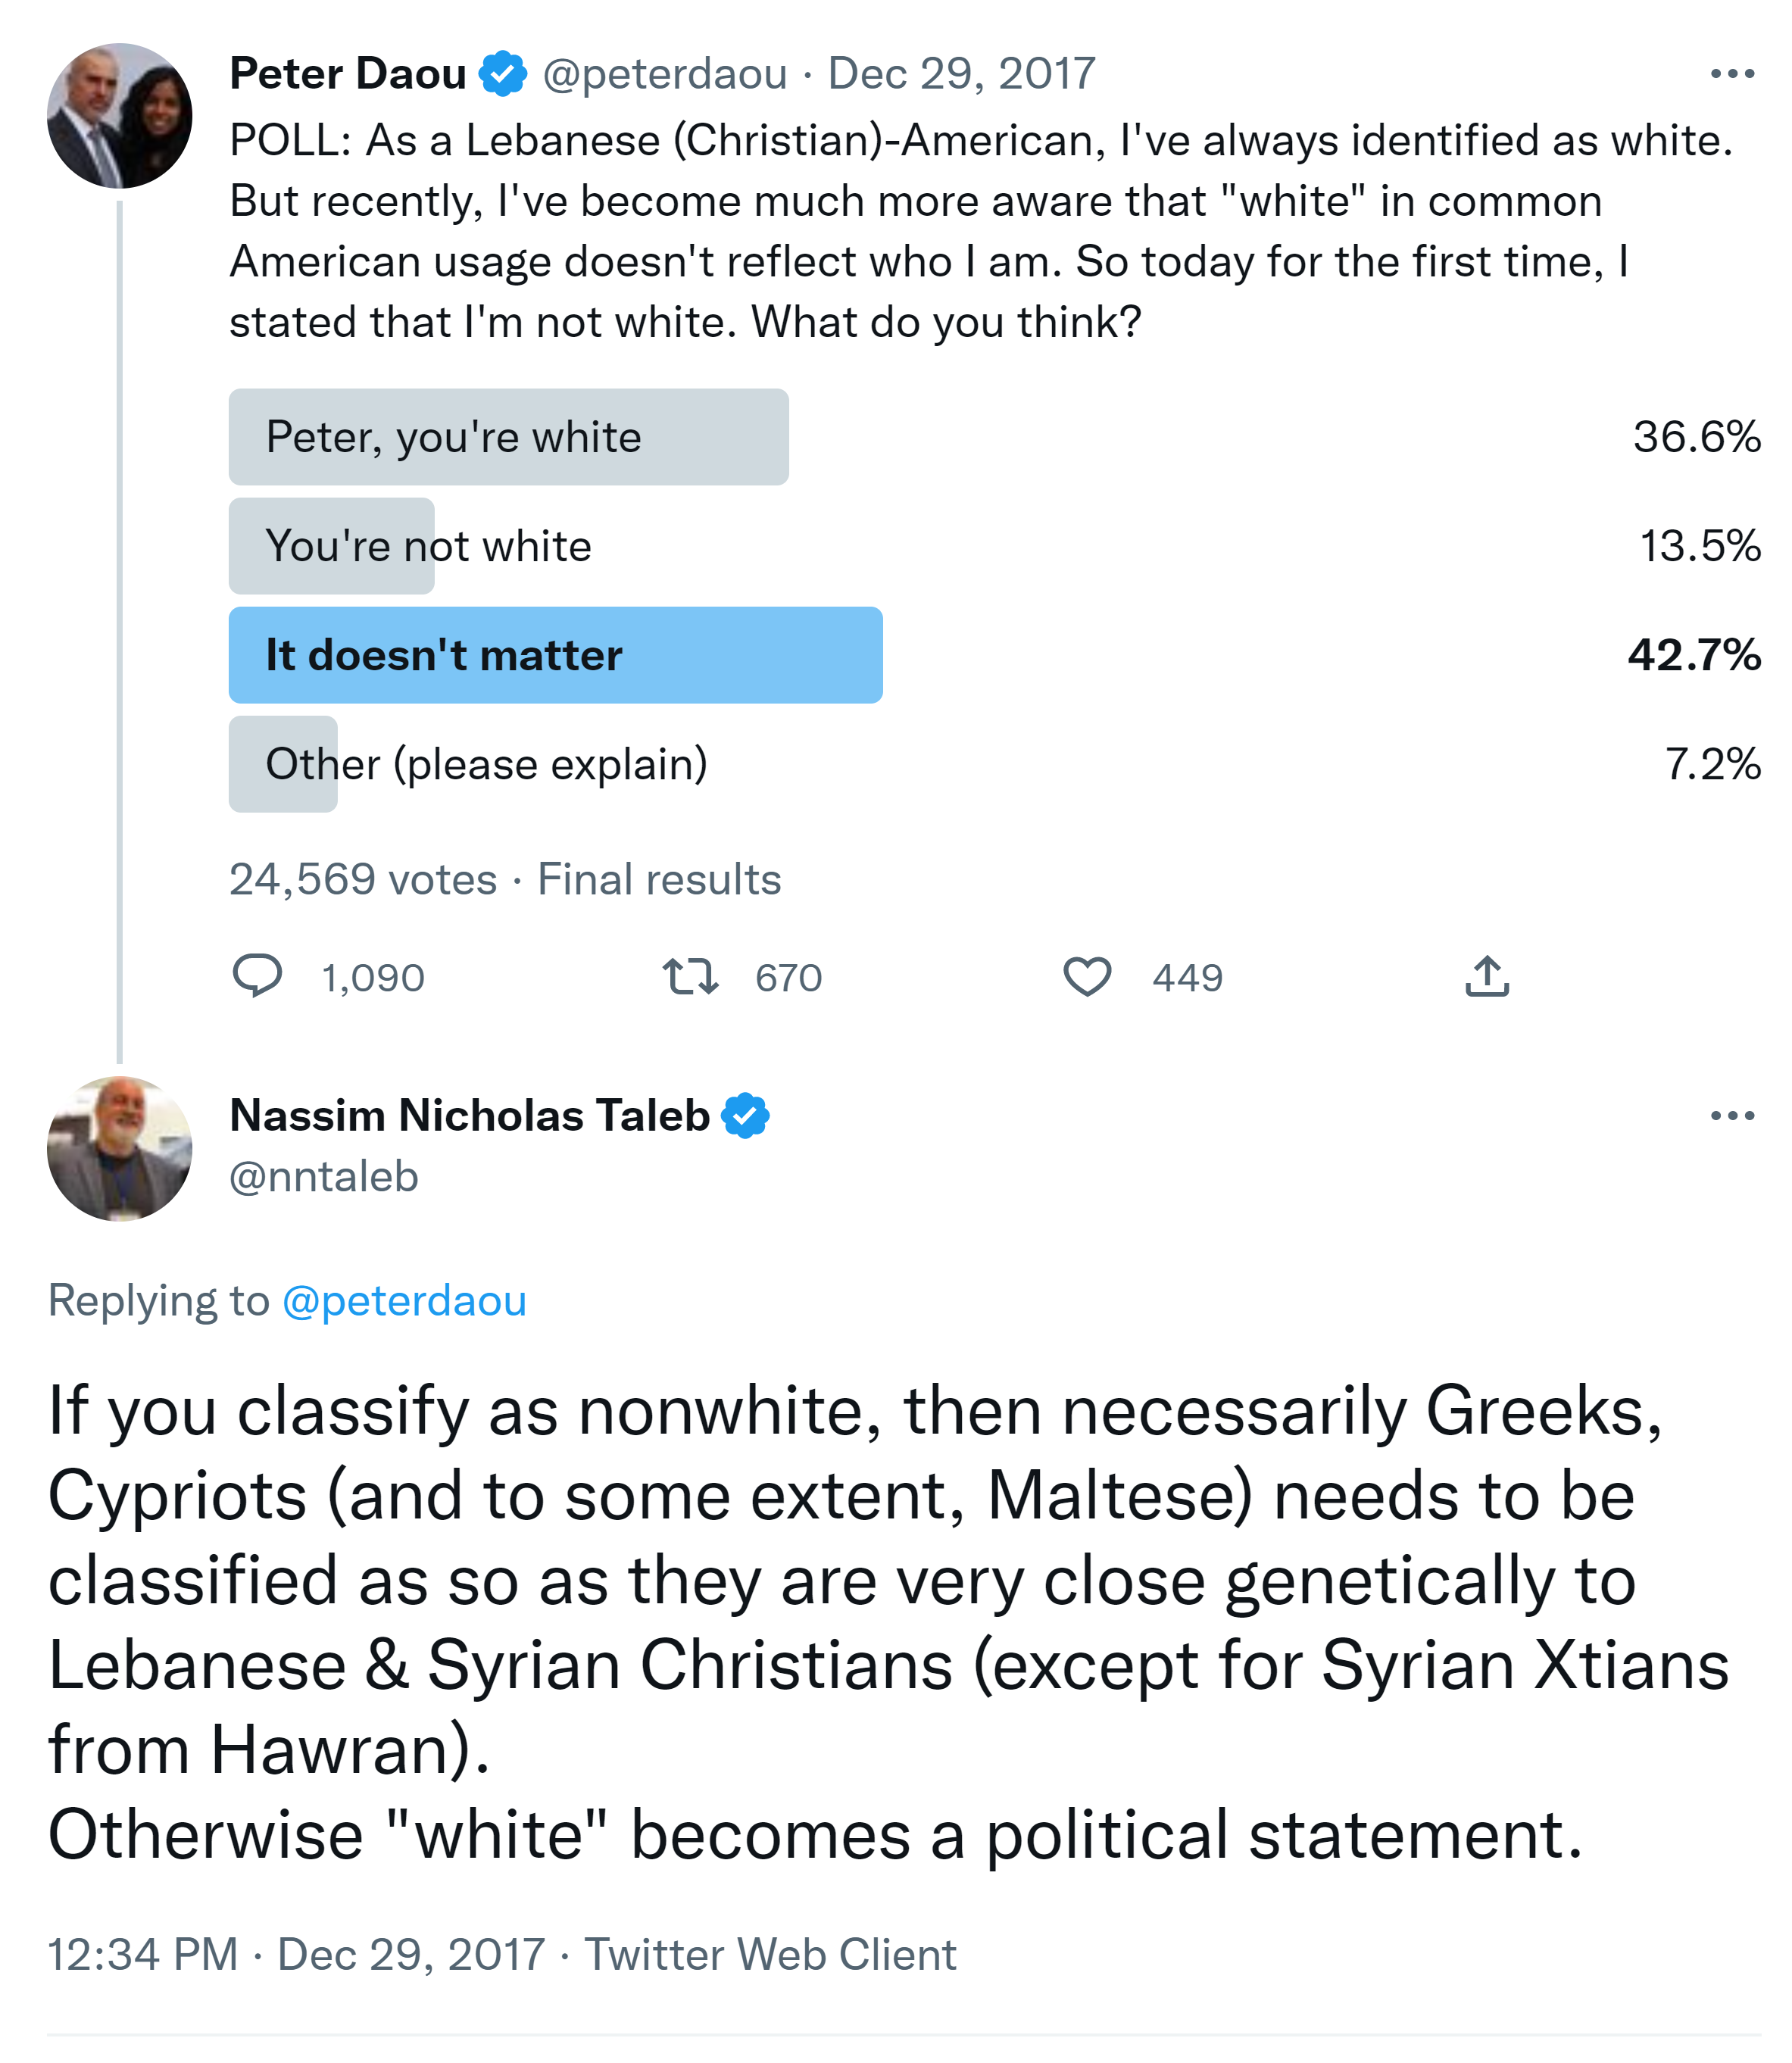Open Peter Daou display name link
The image size is (1792, 2063).
tap(348, 74)
